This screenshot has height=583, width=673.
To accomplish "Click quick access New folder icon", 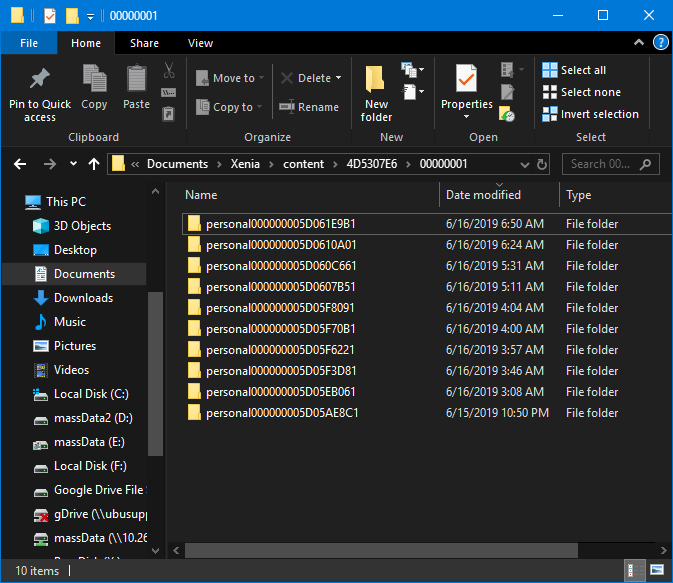I will pos(72,16).
